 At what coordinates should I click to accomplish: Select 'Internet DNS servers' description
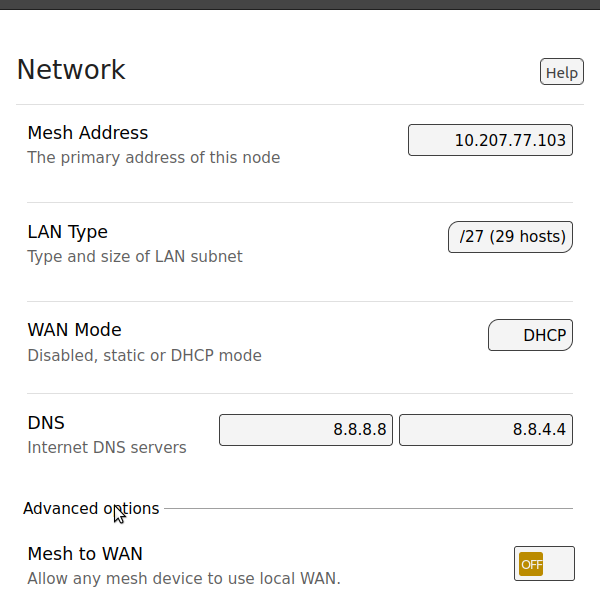click(107, 447)
